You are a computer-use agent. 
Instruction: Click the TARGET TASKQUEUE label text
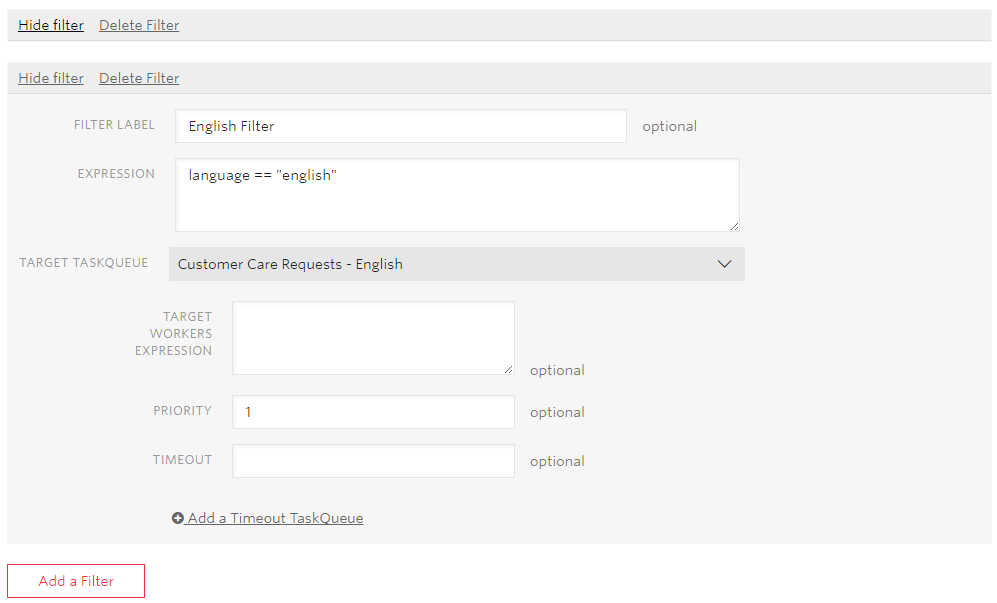[x=84, y=263]
